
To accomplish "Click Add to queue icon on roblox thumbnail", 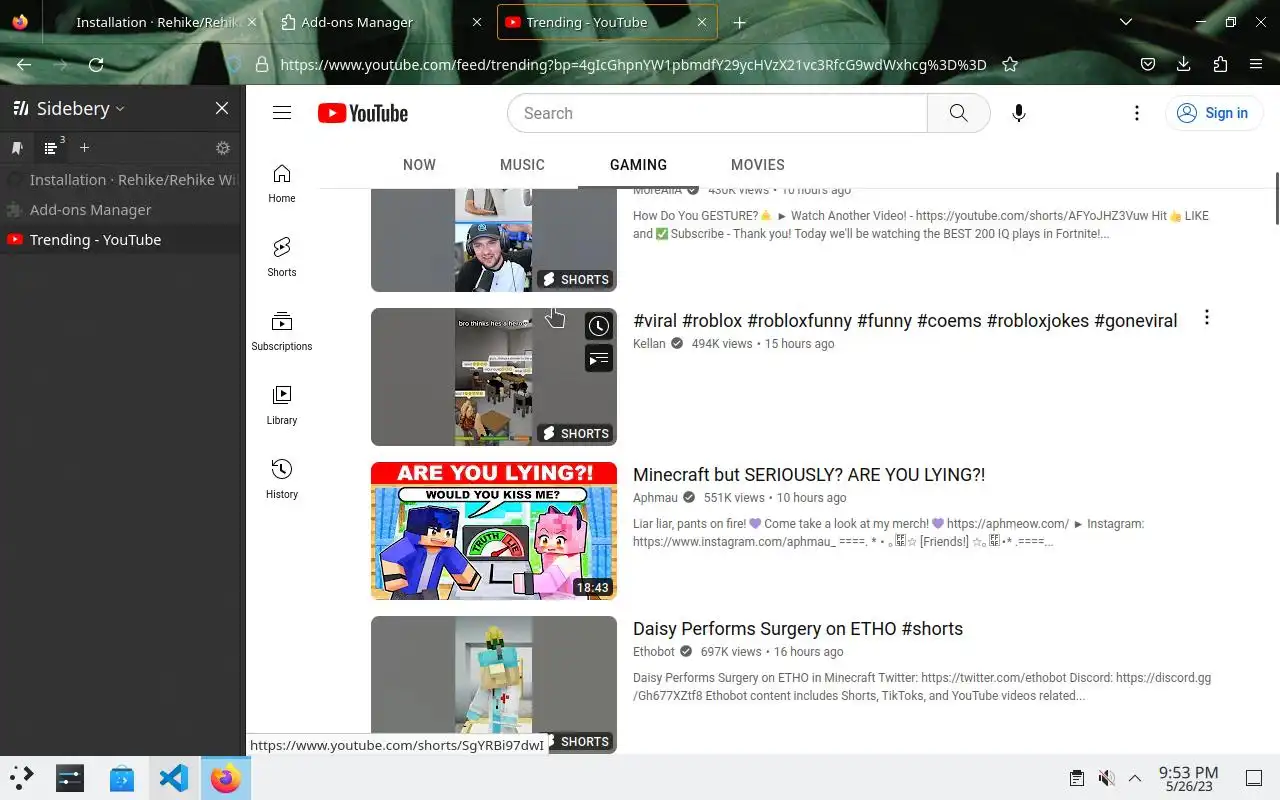I will pyautogui.click(x=598, y=358).
